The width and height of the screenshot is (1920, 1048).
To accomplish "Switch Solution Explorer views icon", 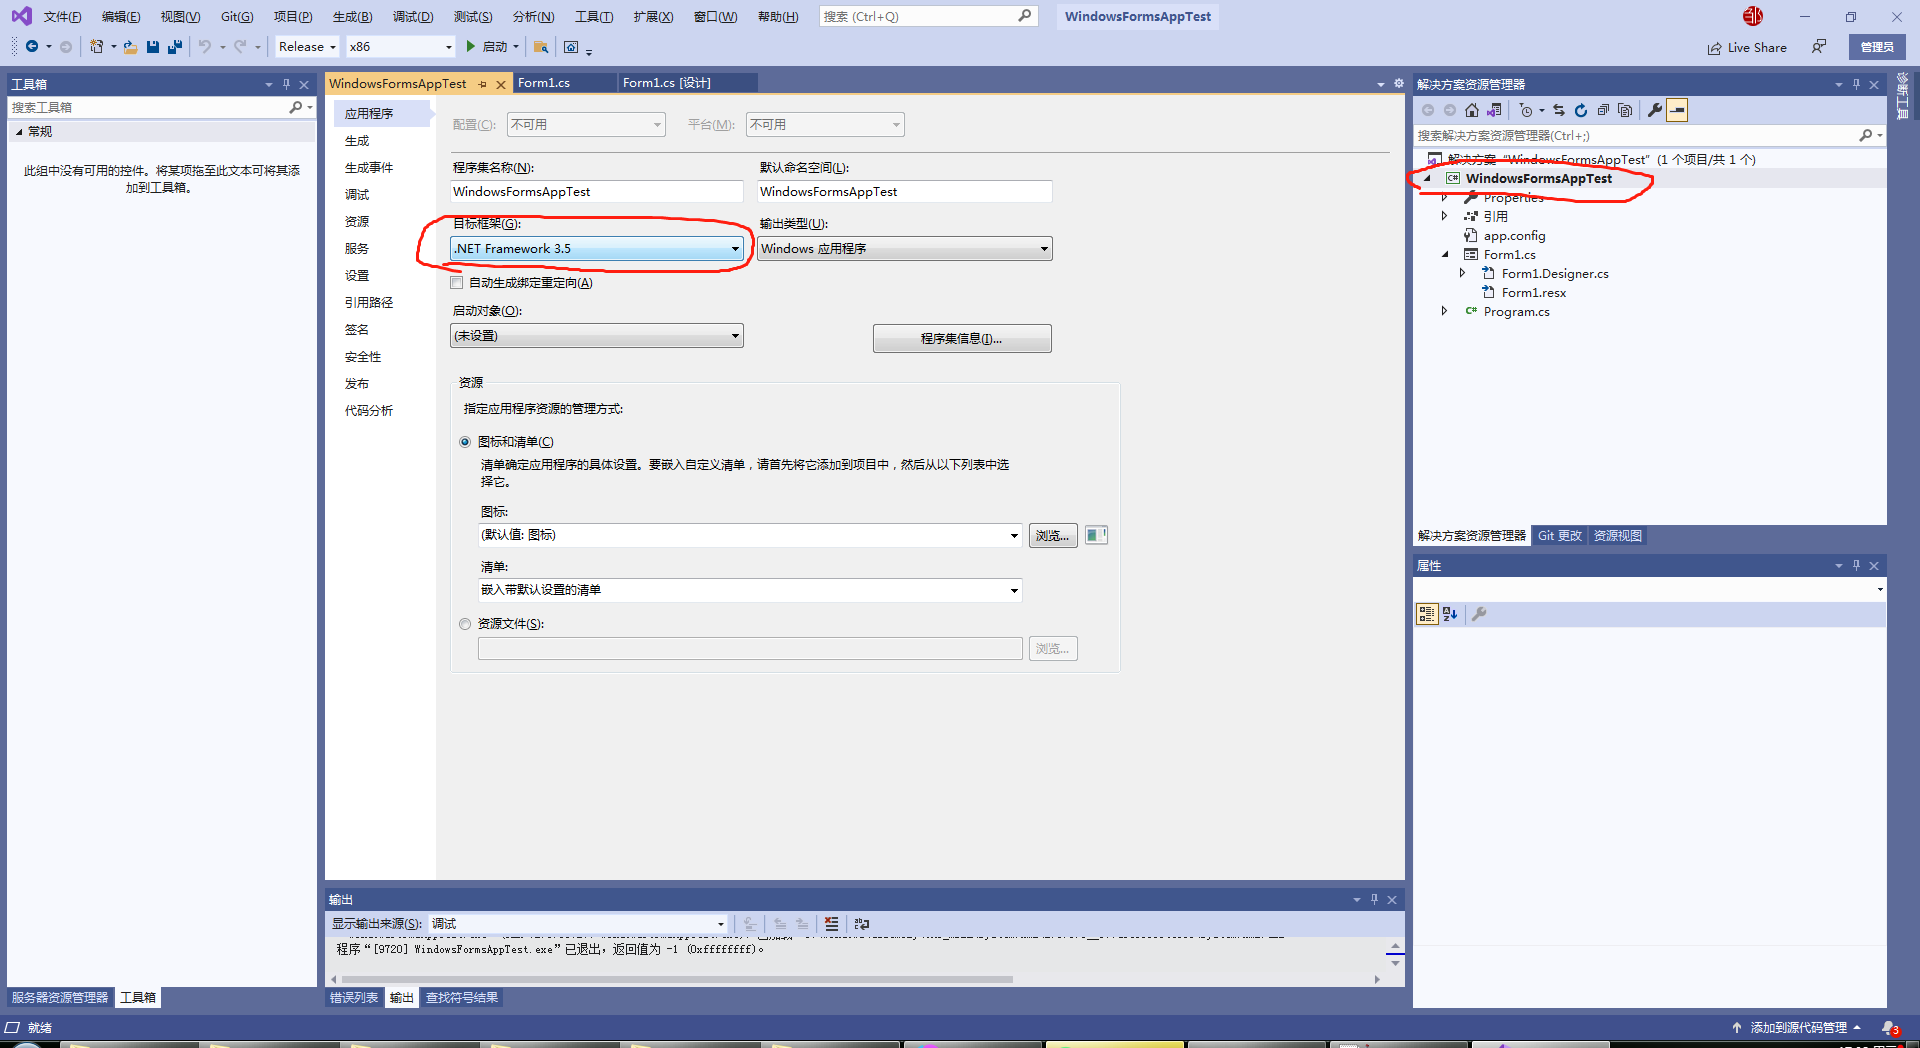I will coord(1494,110).
